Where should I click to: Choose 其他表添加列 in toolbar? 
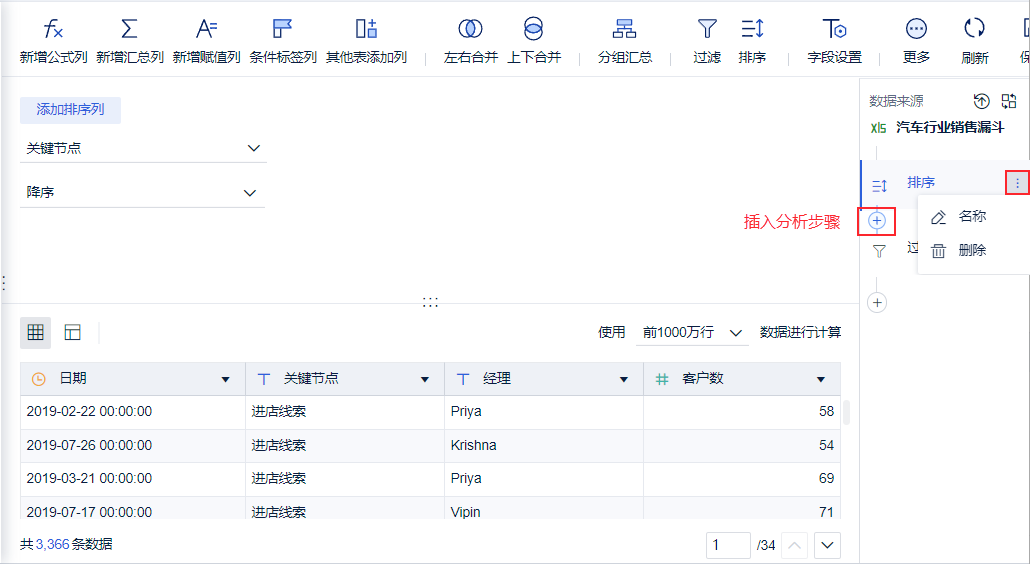366,40
